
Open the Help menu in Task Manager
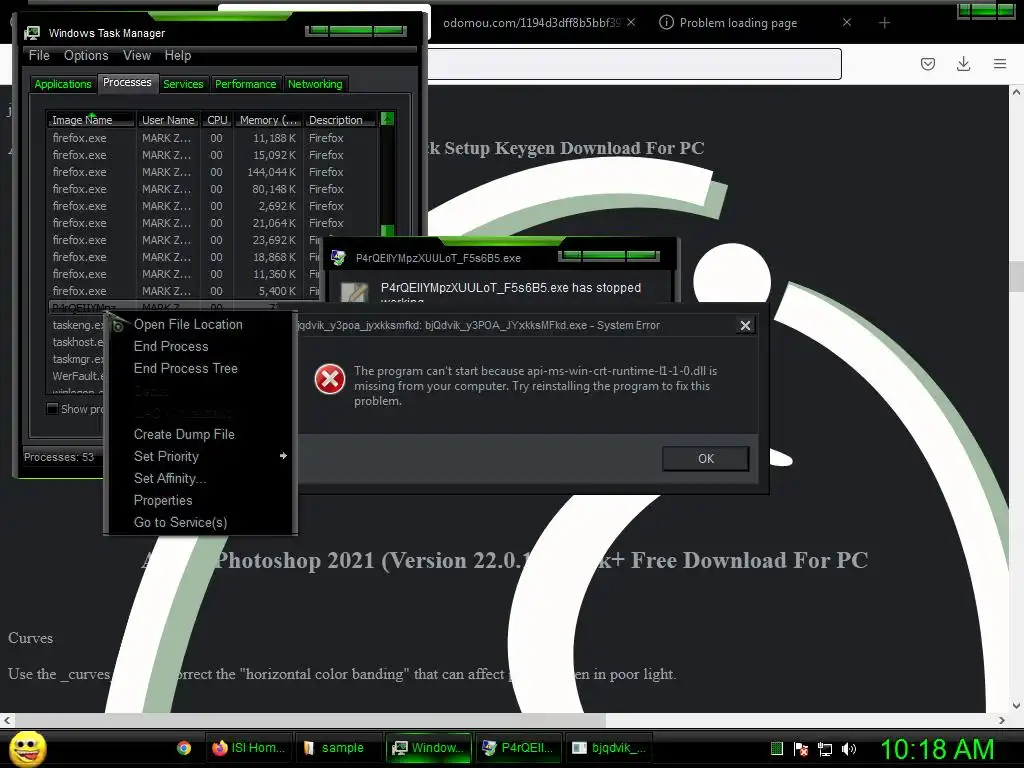coord(178,56)
